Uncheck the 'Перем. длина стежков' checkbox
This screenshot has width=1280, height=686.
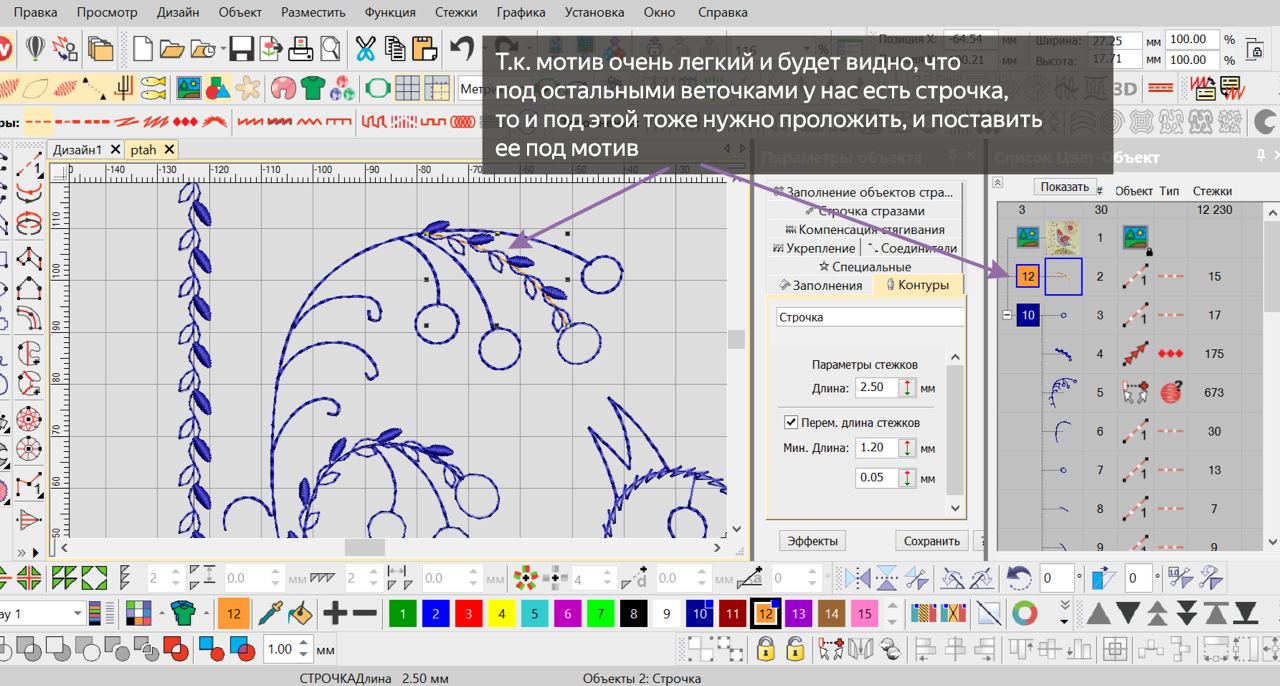pyautogui.click(x=792, y=422)
